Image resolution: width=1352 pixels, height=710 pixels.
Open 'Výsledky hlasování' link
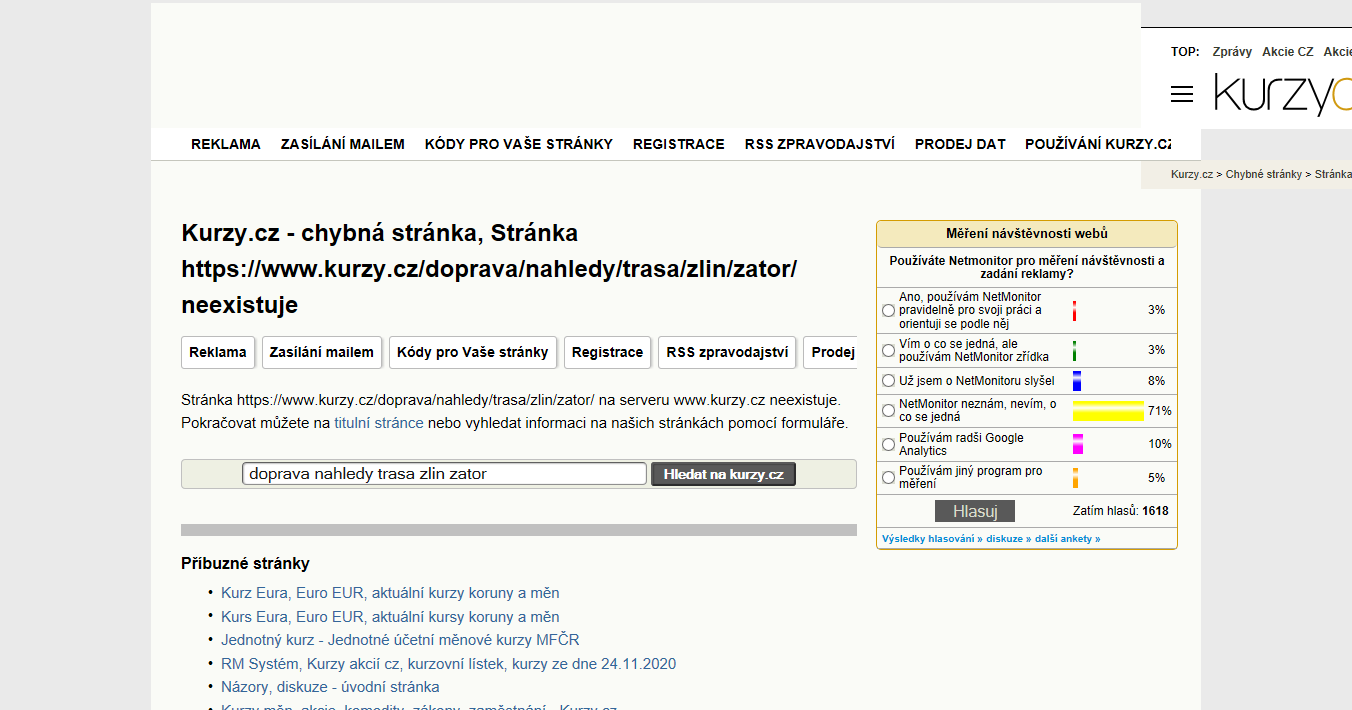click(x=931, y=539)
